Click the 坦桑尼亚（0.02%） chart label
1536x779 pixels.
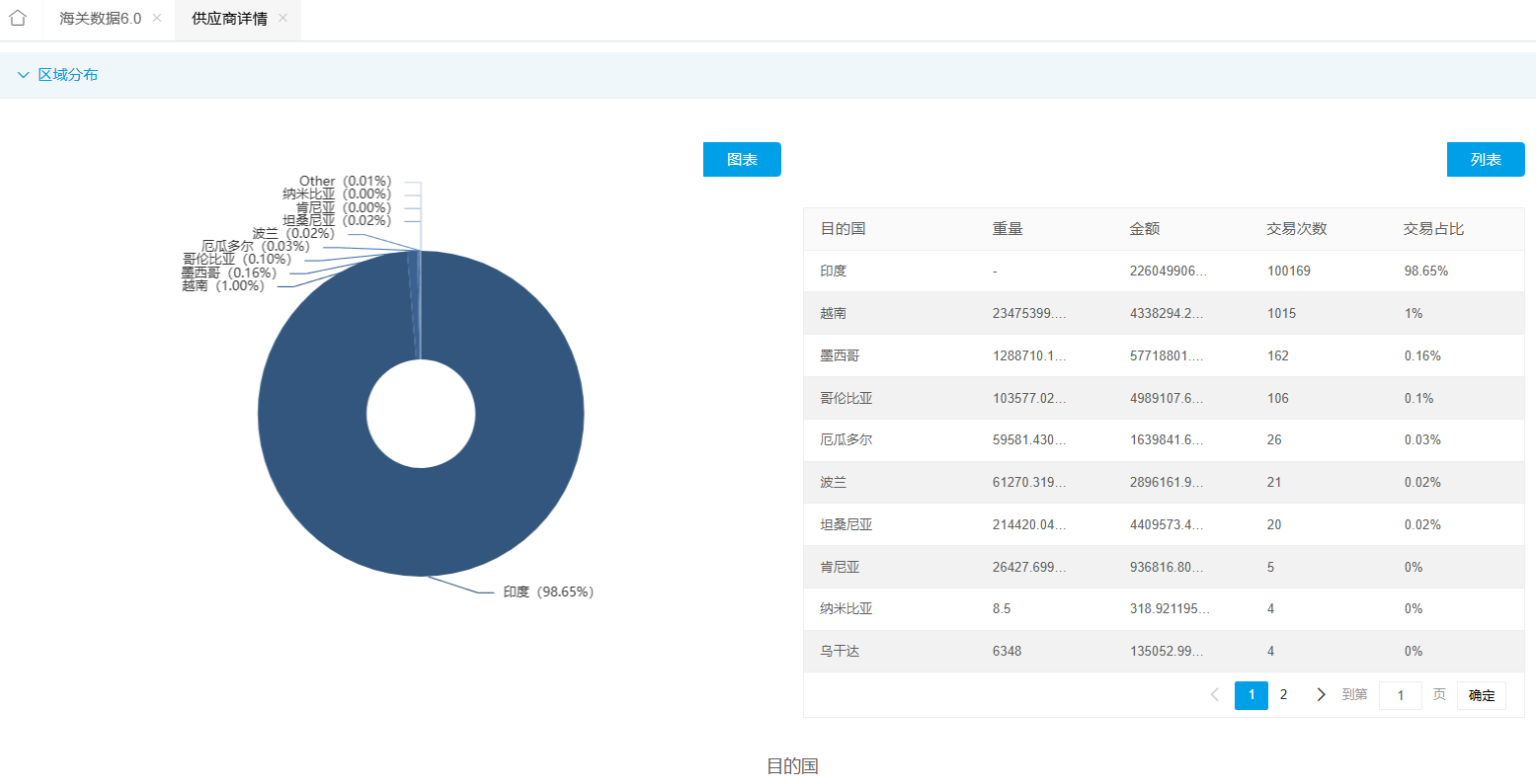click(x=337, y=221)
